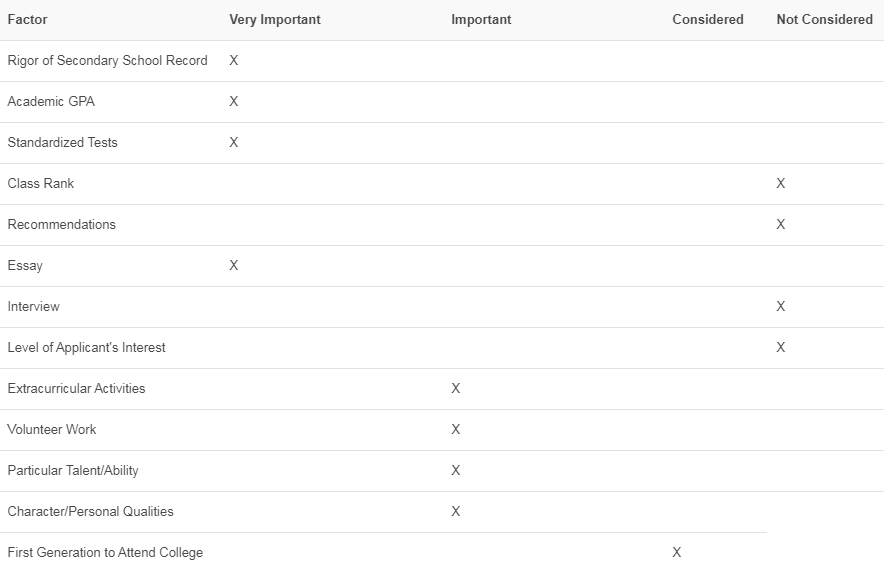Click the Factor column header
886x574 pixels.
(x=27, y=19)
